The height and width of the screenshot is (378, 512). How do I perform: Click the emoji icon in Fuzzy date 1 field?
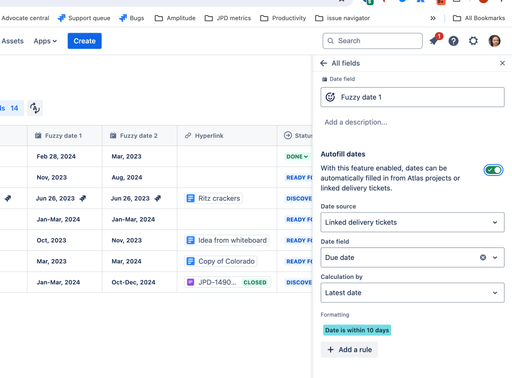click(330, 97)
